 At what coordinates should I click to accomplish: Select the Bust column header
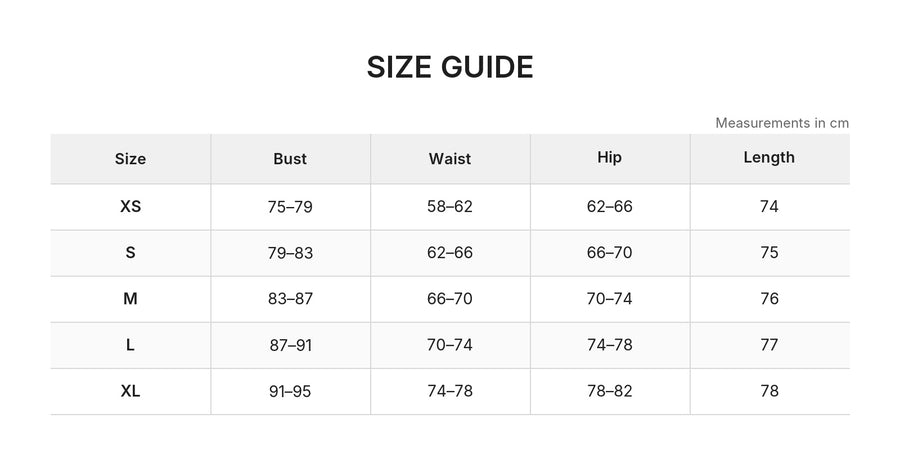[290, 158]
